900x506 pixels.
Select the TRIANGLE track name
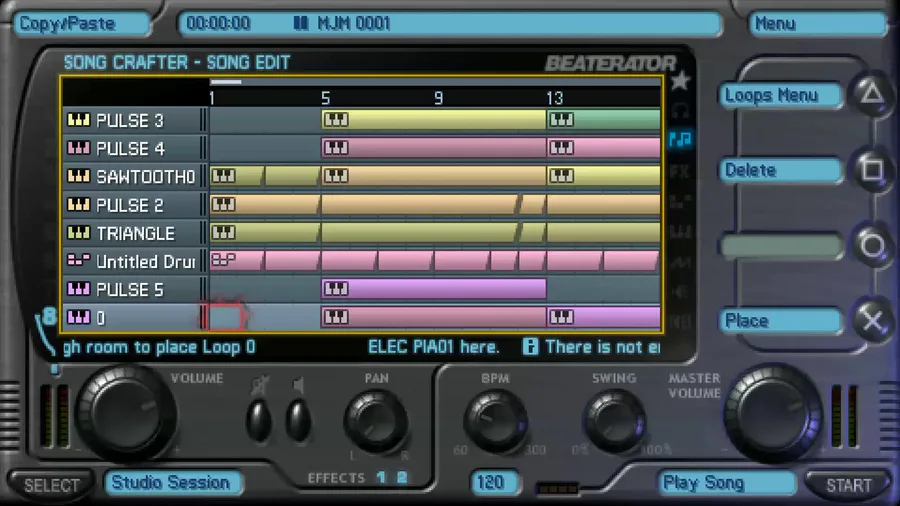(x=135, y=233)
